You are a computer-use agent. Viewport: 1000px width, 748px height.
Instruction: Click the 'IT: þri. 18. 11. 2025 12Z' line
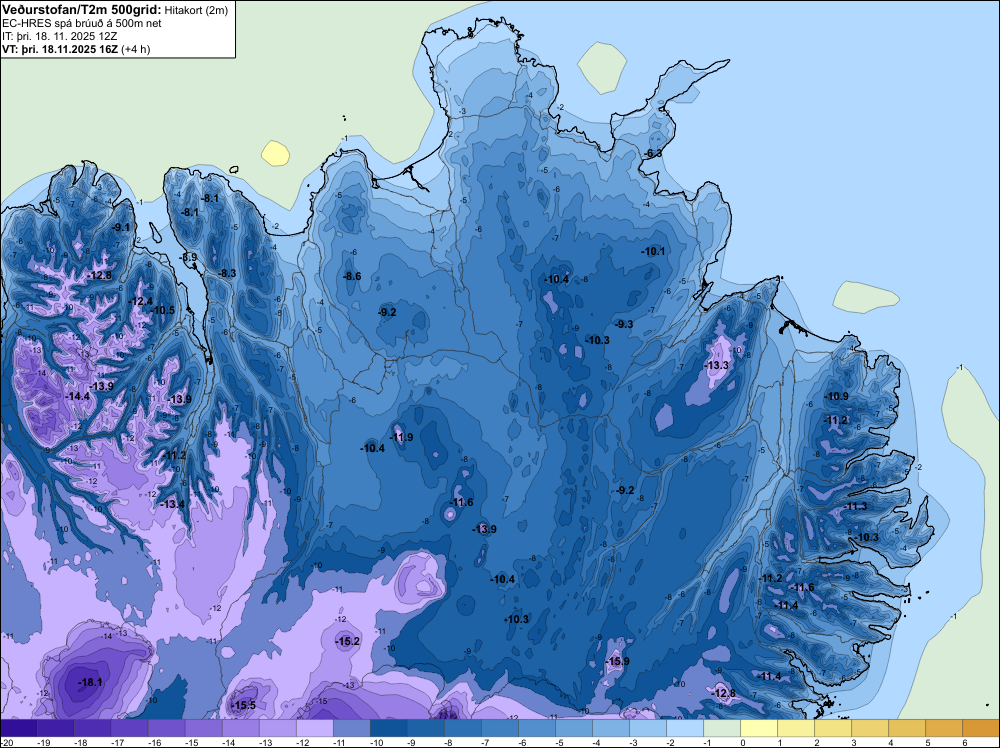click(59, 36)
